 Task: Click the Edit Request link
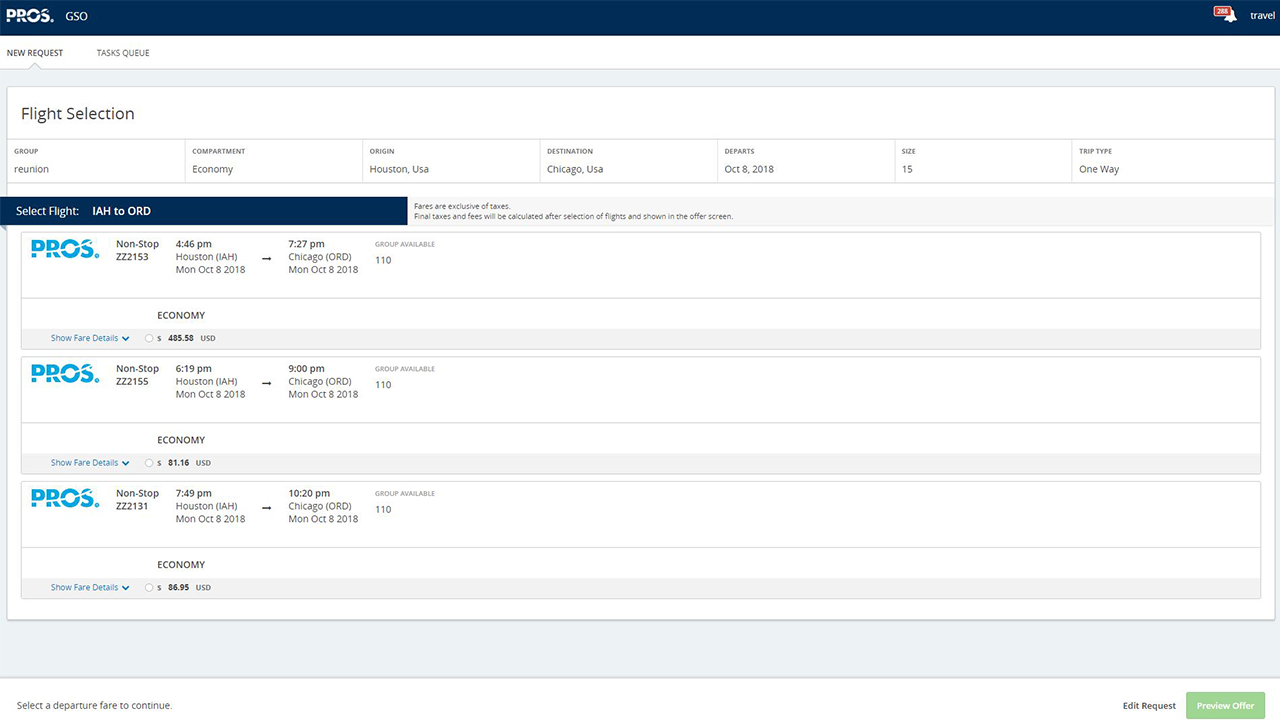[1149, 706]
